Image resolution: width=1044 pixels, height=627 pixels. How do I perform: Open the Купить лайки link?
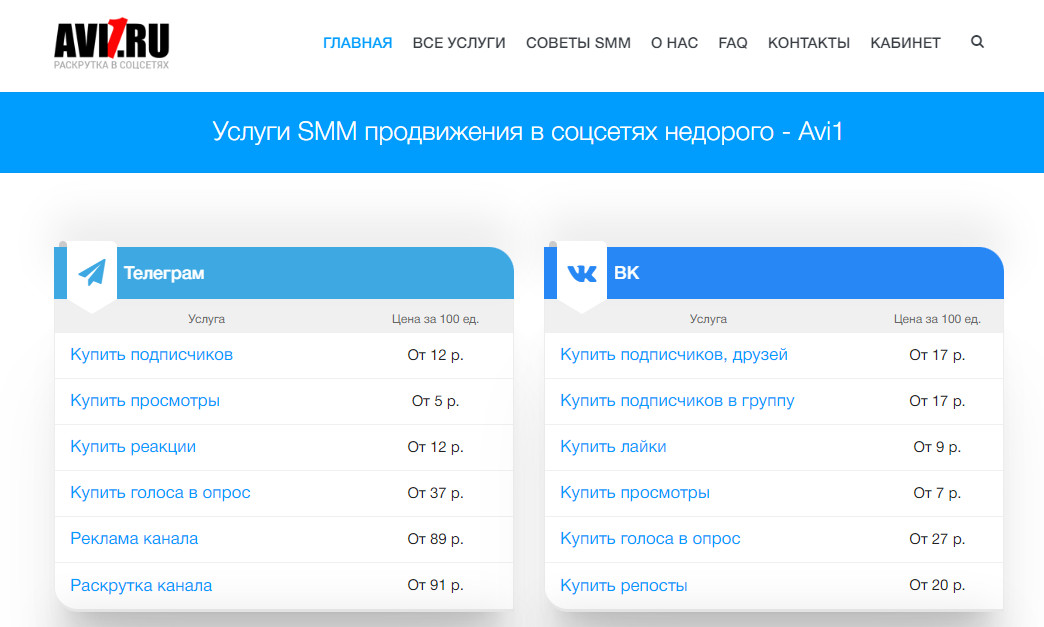(613, 447)
